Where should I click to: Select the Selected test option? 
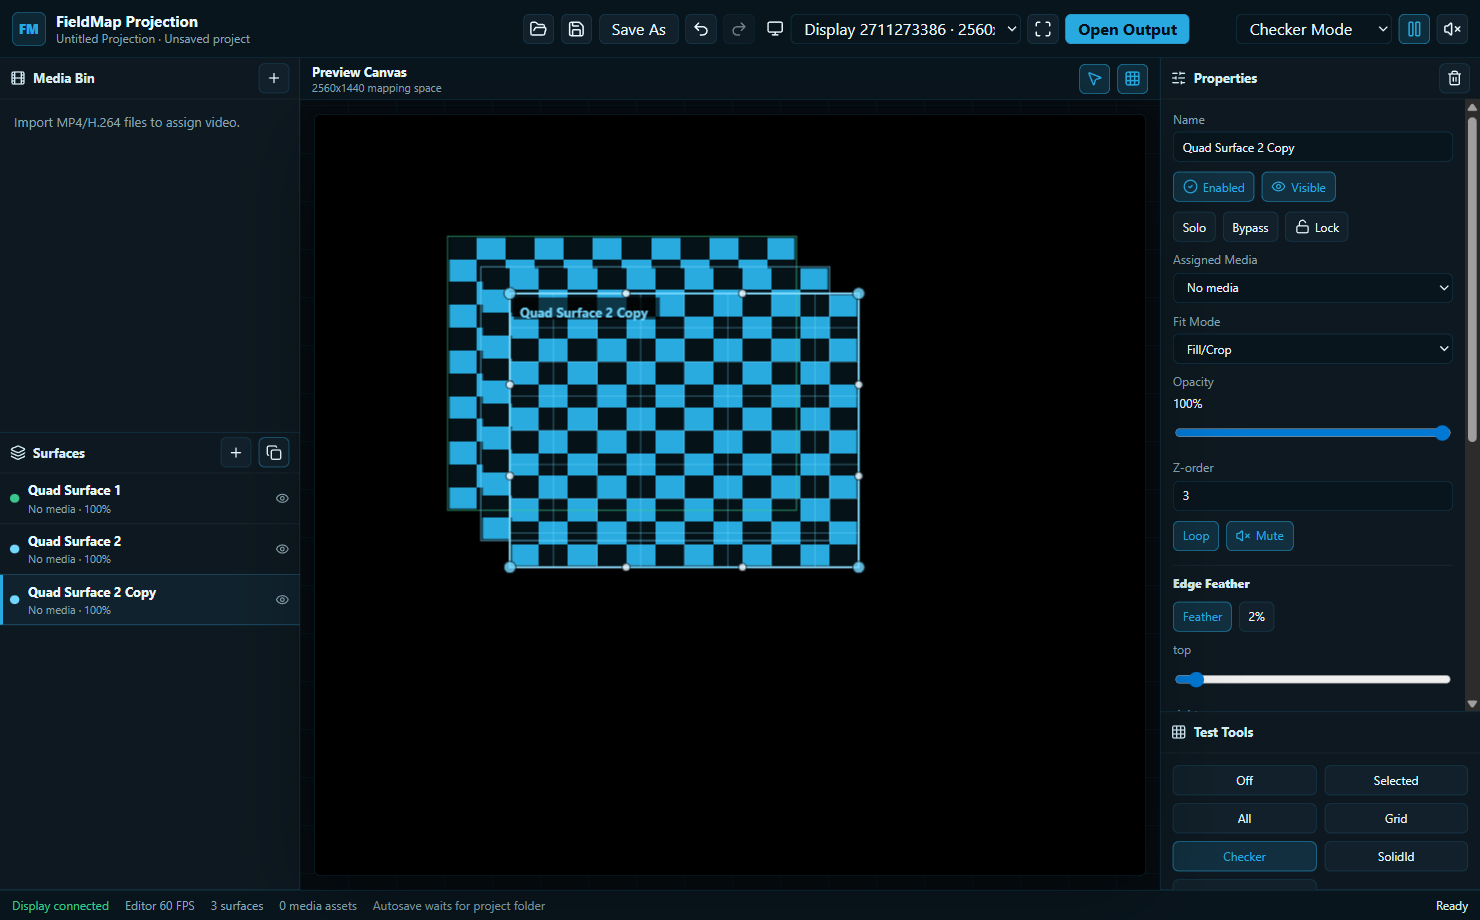(x=1396, y=781)
